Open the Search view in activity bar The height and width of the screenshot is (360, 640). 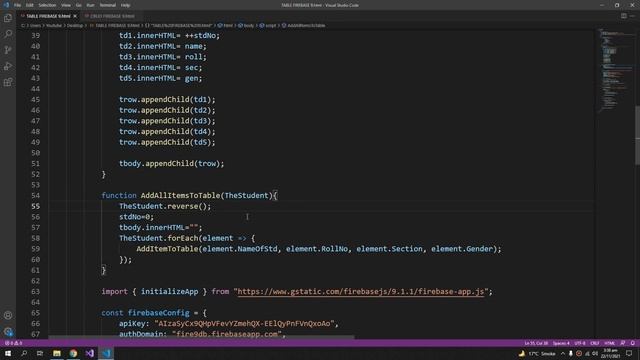click(x=8, y=34)
